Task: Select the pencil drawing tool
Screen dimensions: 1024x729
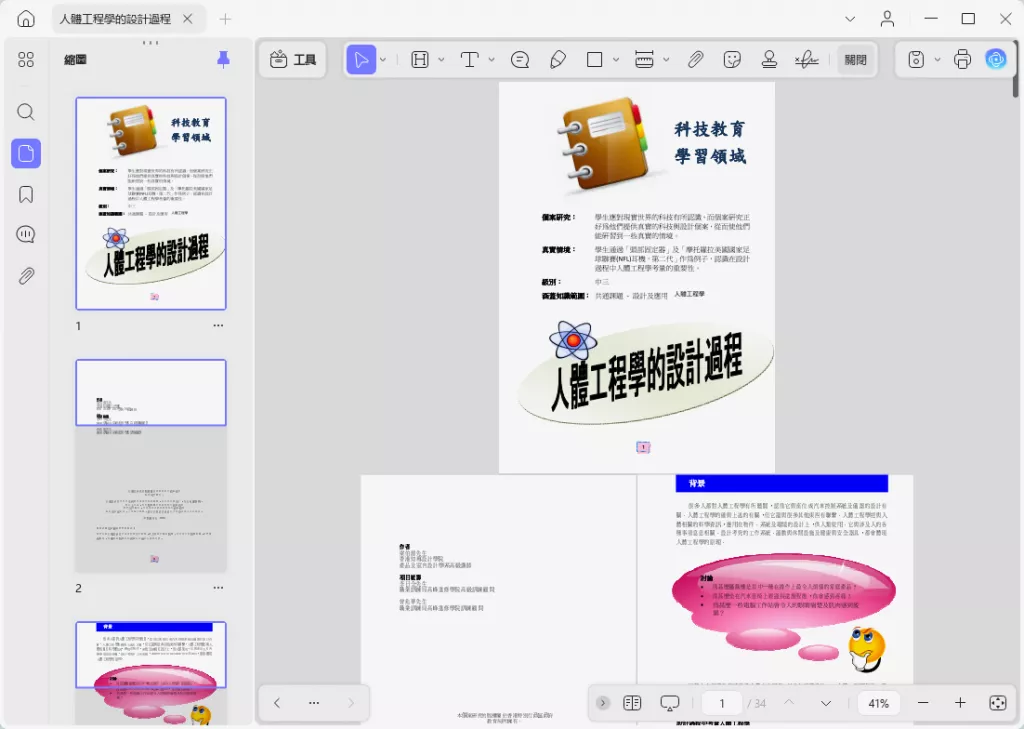Action: point(558,59)
